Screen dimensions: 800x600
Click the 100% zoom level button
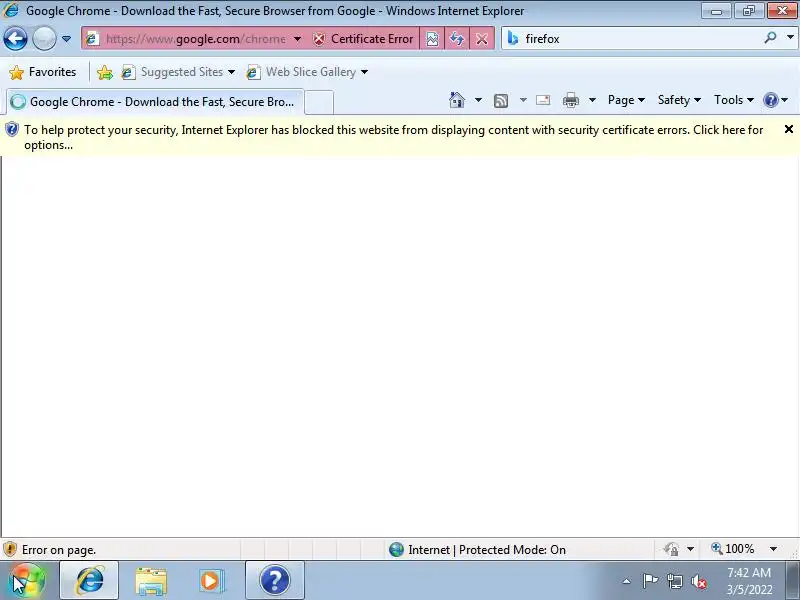tap(733, 549)
